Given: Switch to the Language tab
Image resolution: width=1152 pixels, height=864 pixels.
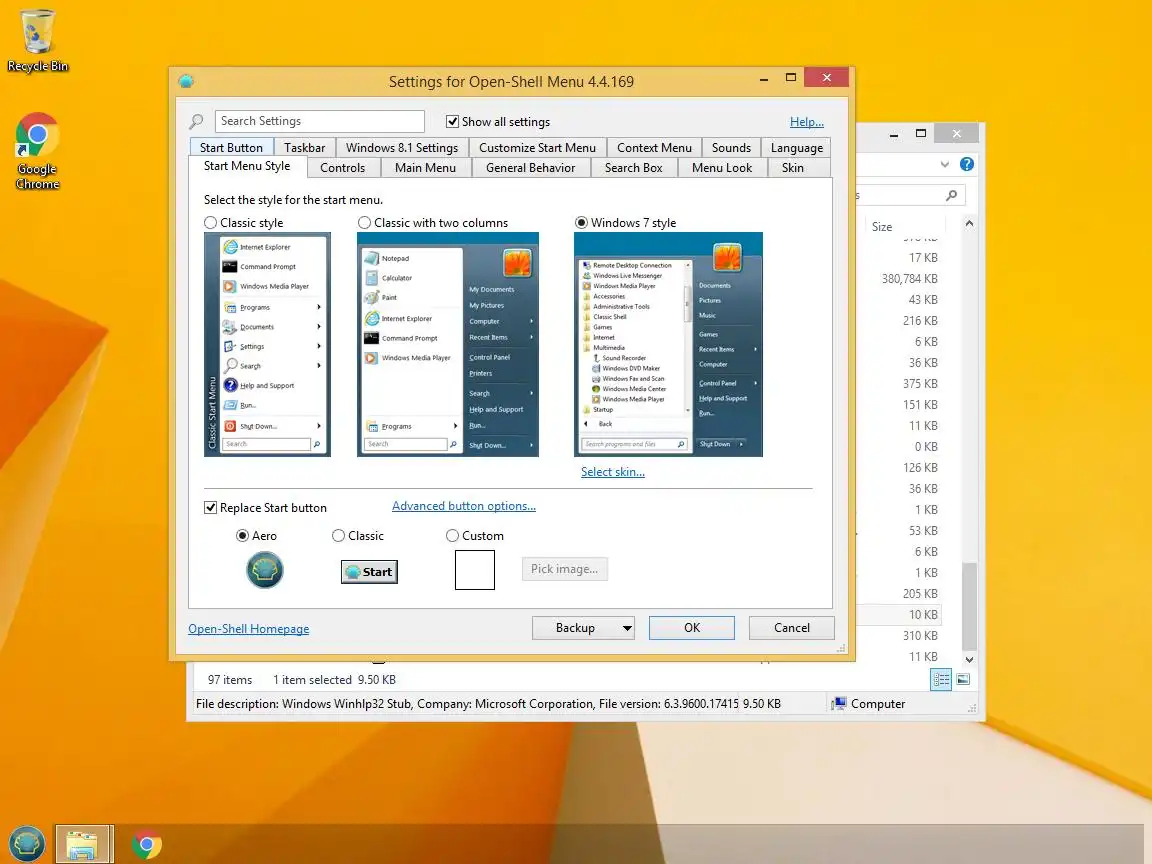Looking at the screenshot, I should [x=796, y=148].
